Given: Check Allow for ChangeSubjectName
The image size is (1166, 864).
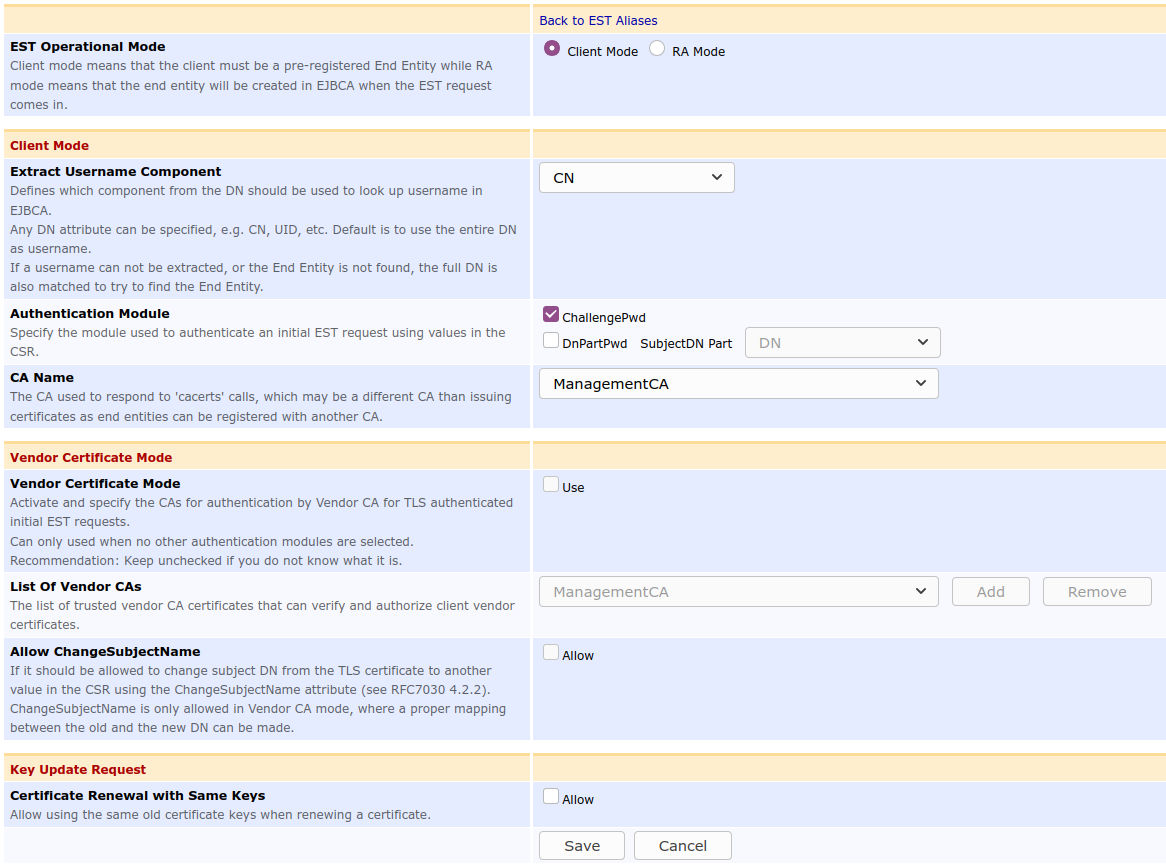Looking at the screenshot, I should 551,653.
